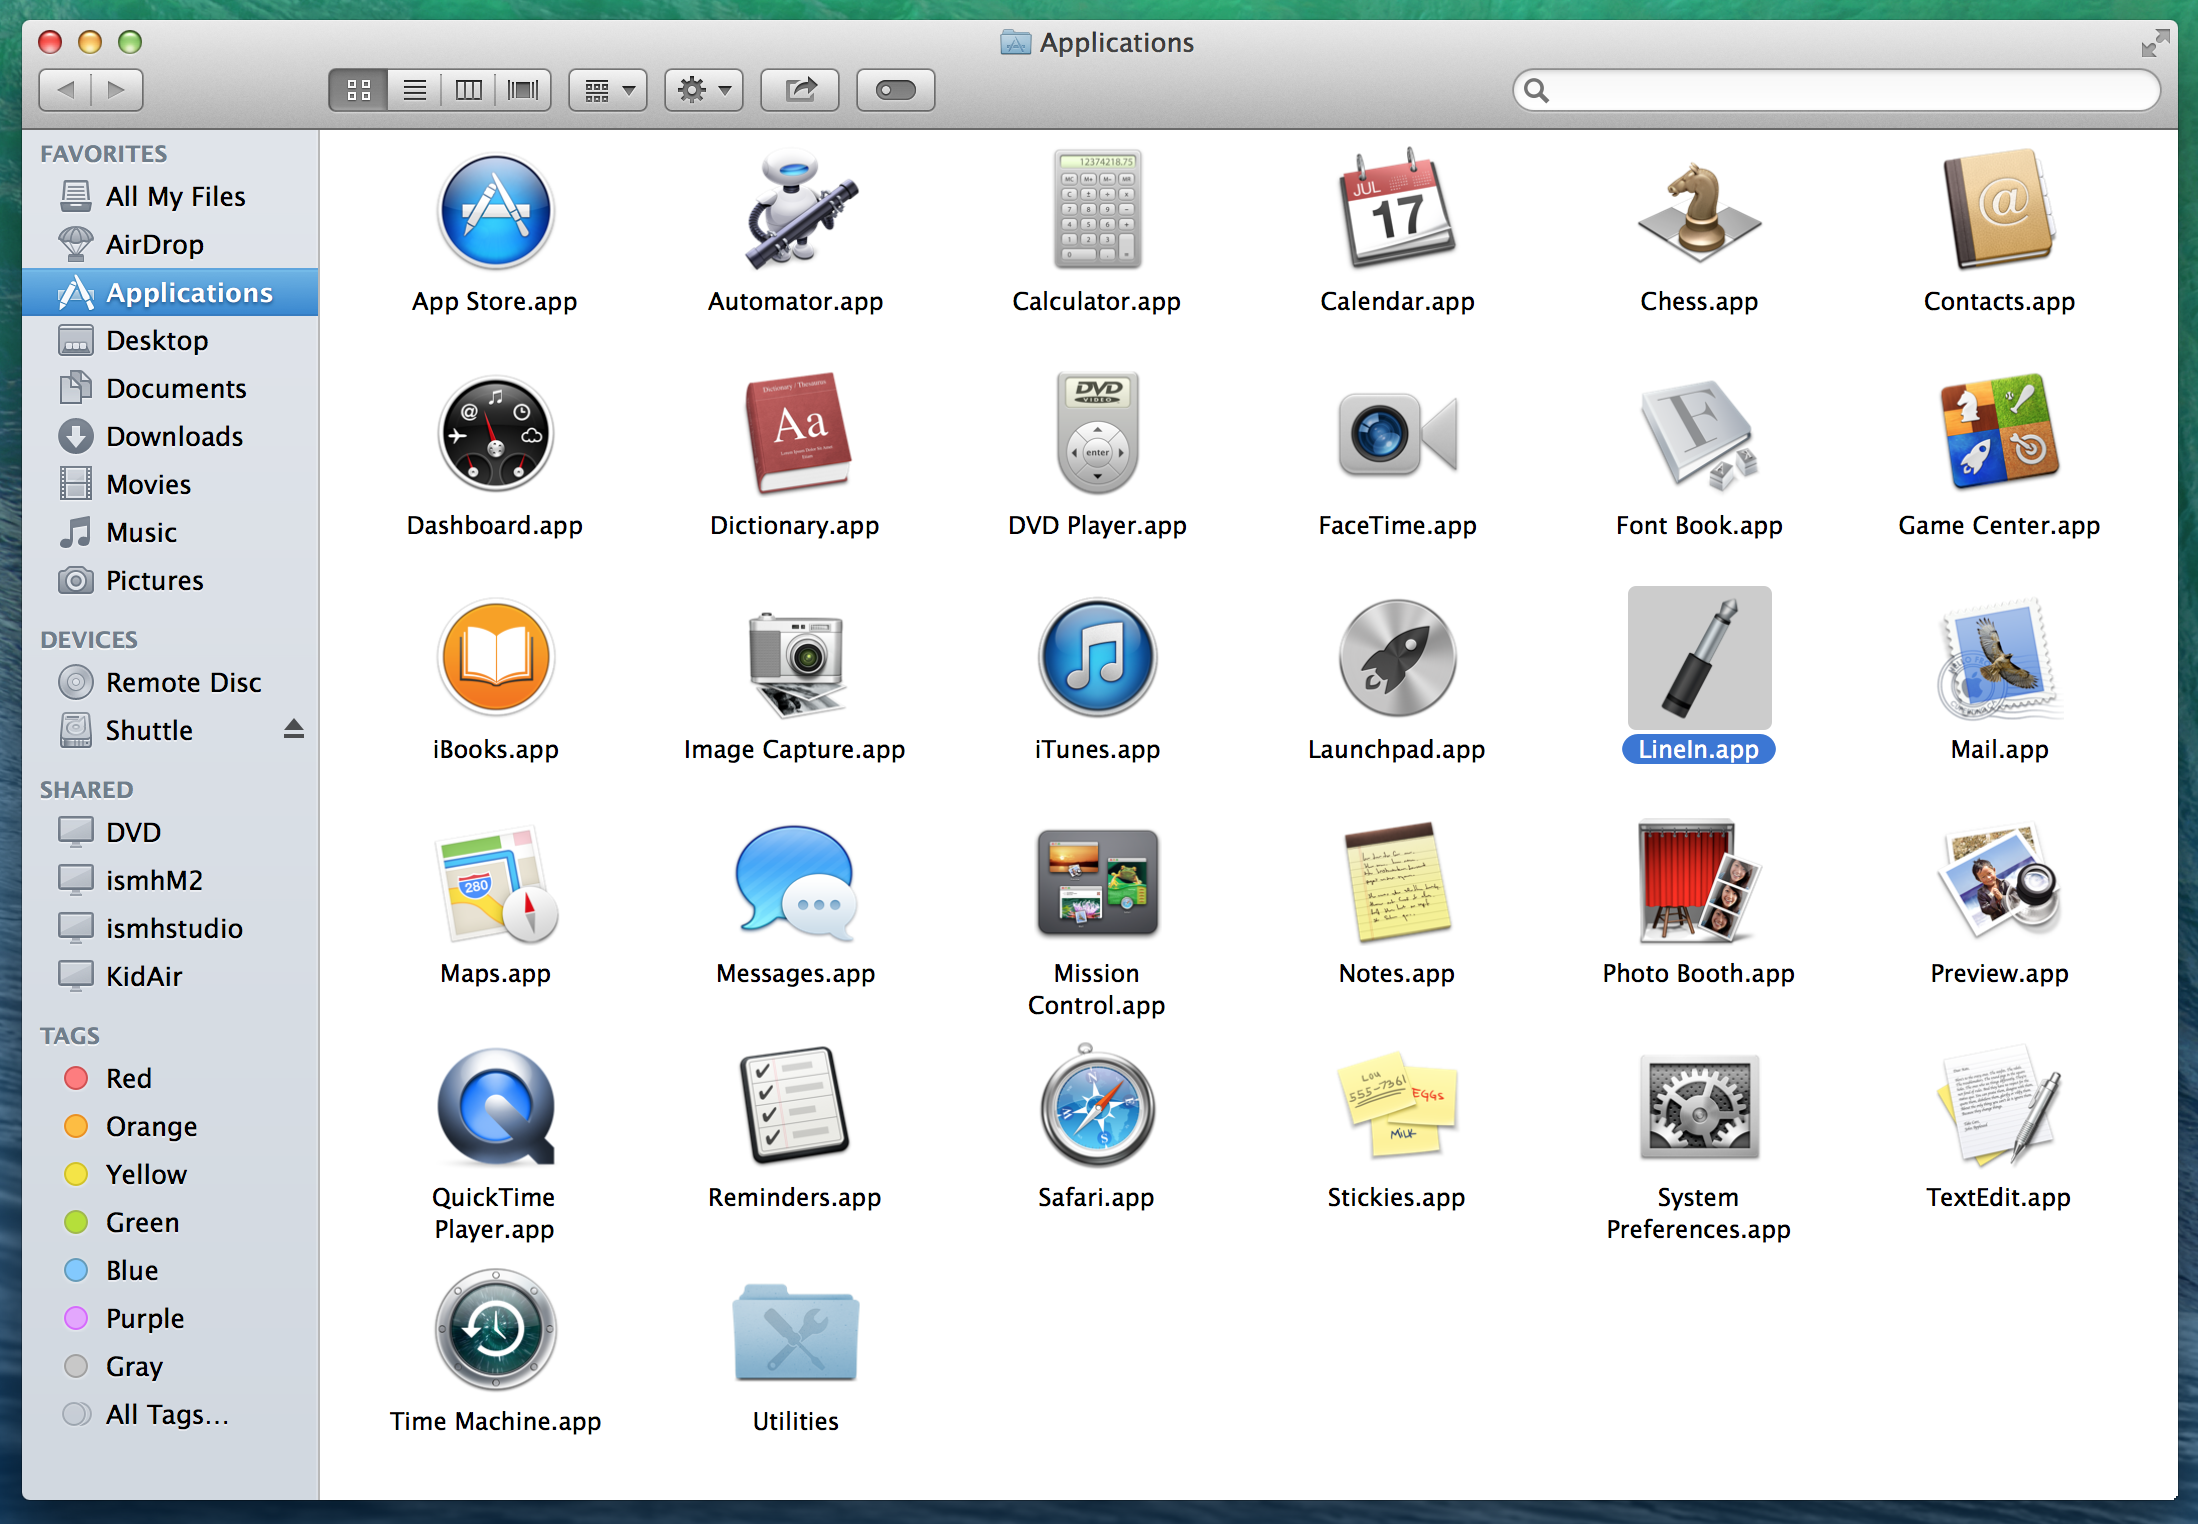Select the Mail stamp icon
The height and width of the screenshot is (1524, 2198).
[1999, 658]
